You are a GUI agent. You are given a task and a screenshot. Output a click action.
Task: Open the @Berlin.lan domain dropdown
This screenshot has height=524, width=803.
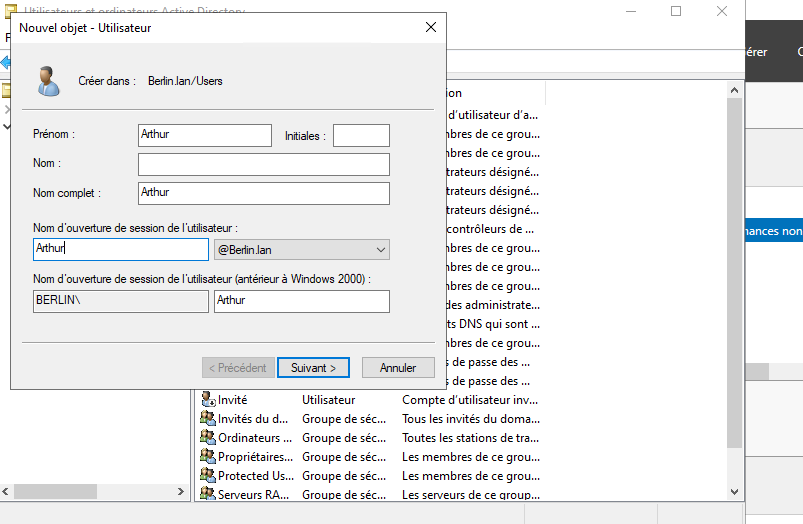(x=302, y=249)
